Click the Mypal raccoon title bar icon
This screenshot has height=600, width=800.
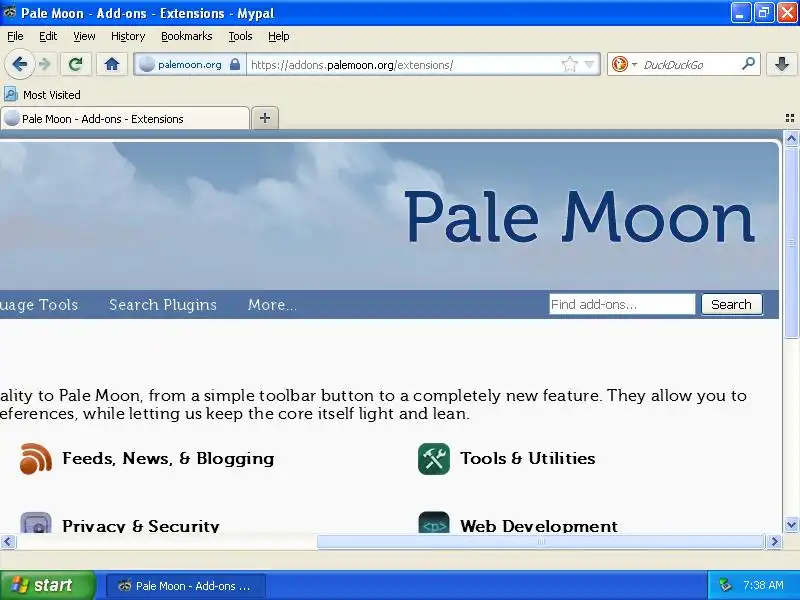(x=10, y=12)
